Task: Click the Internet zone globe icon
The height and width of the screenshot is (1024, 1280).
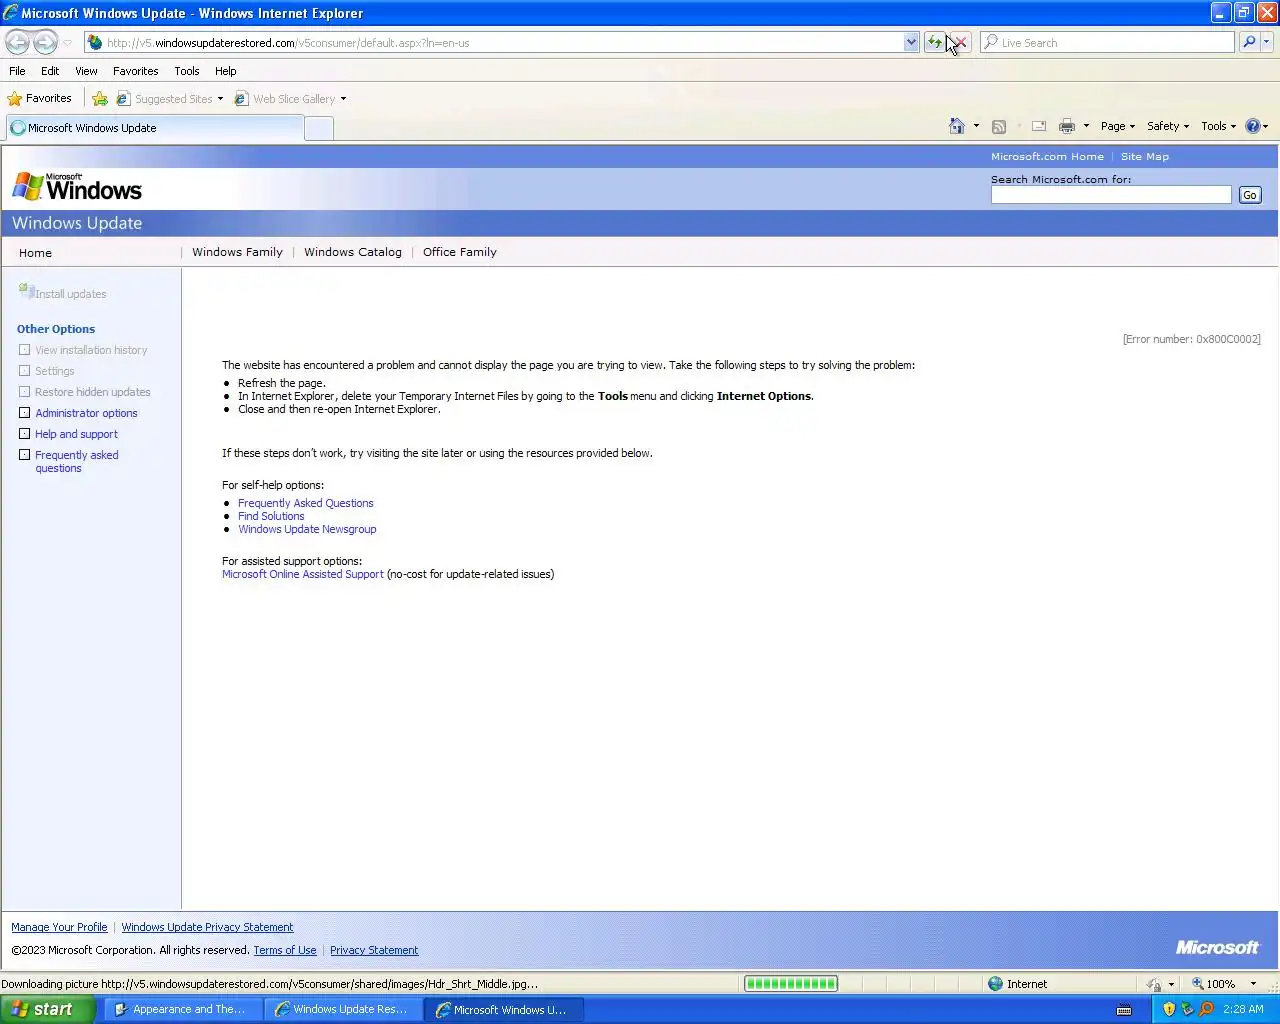Action: tap(995, 983)
